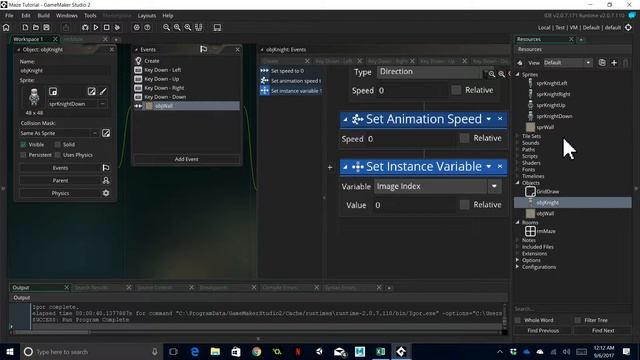Enable Uses Physics checkbox
640x360 pixels.
click(58, 155)
